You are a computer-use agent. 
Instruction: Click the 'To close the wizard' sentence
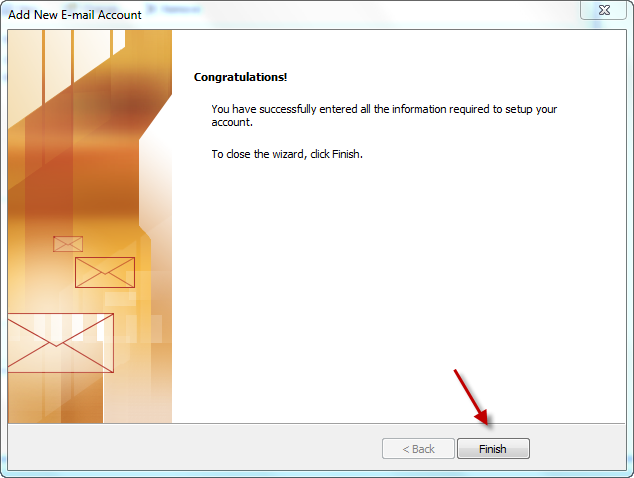point(287,154)
